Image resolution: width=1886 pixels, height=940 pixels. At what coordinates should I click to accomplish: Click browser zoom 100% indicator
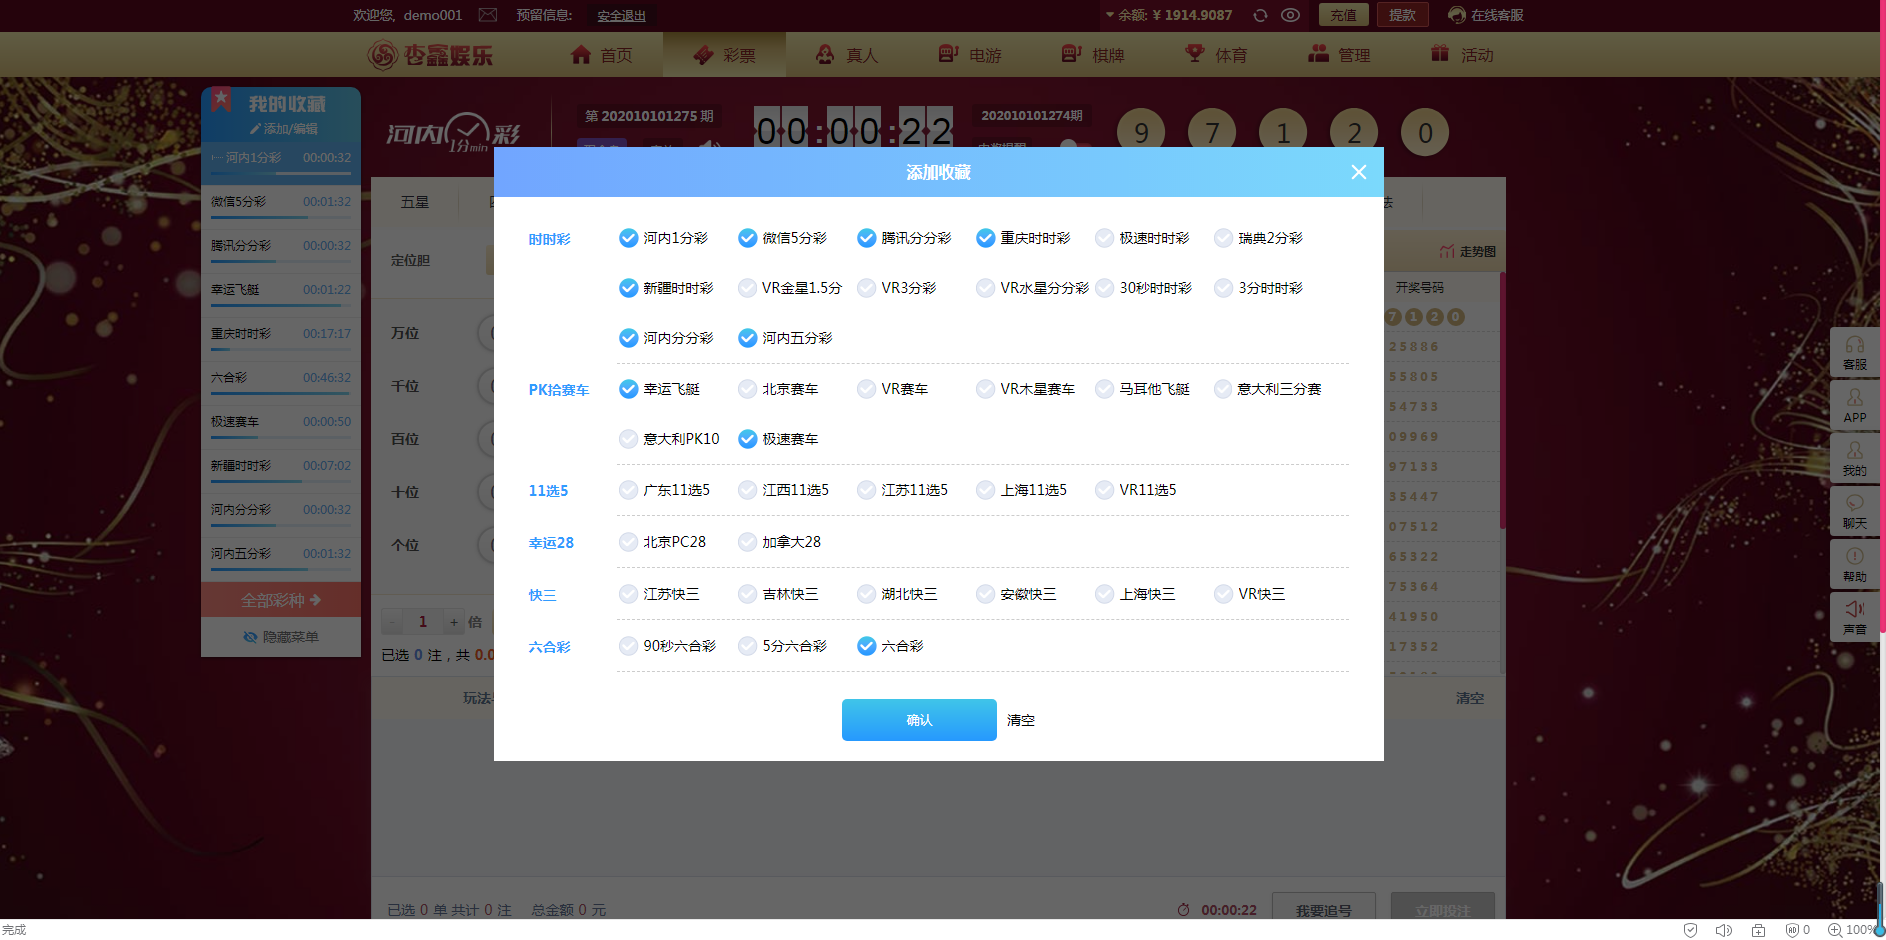[x=1852, y=930]
